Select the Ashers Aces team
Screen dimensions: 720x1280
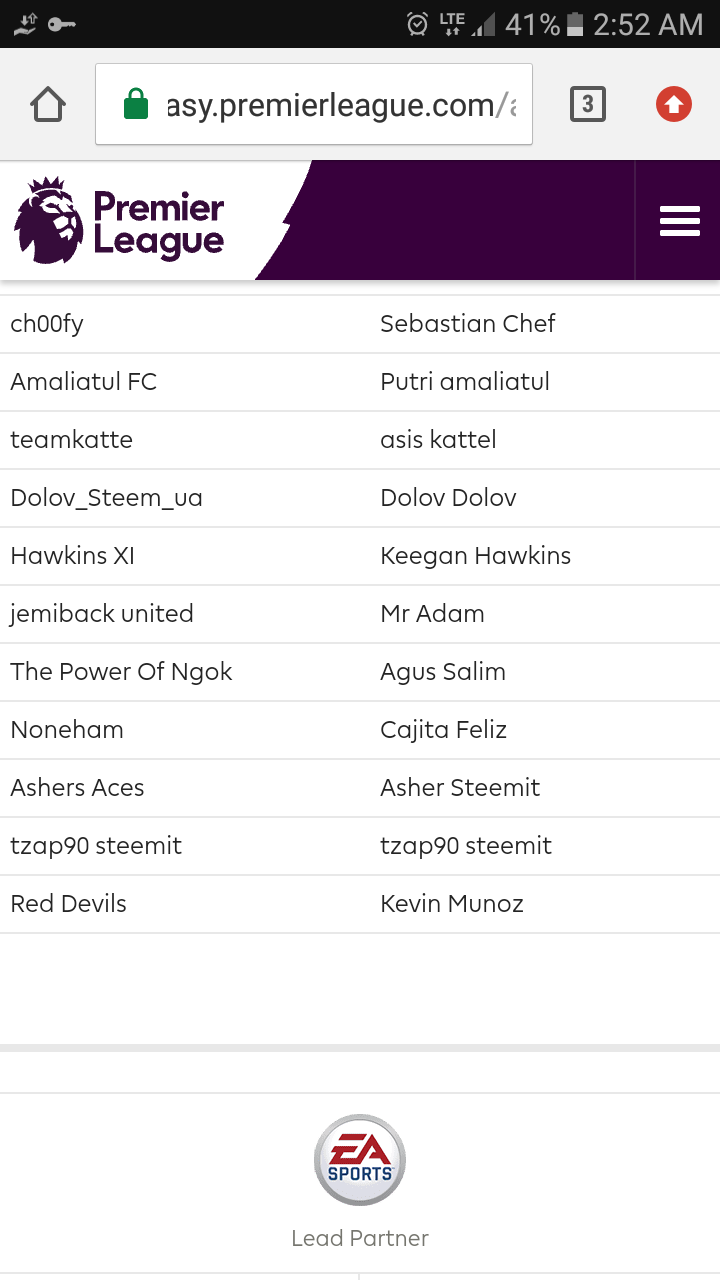pyautogui.click(x=78, y=788)
